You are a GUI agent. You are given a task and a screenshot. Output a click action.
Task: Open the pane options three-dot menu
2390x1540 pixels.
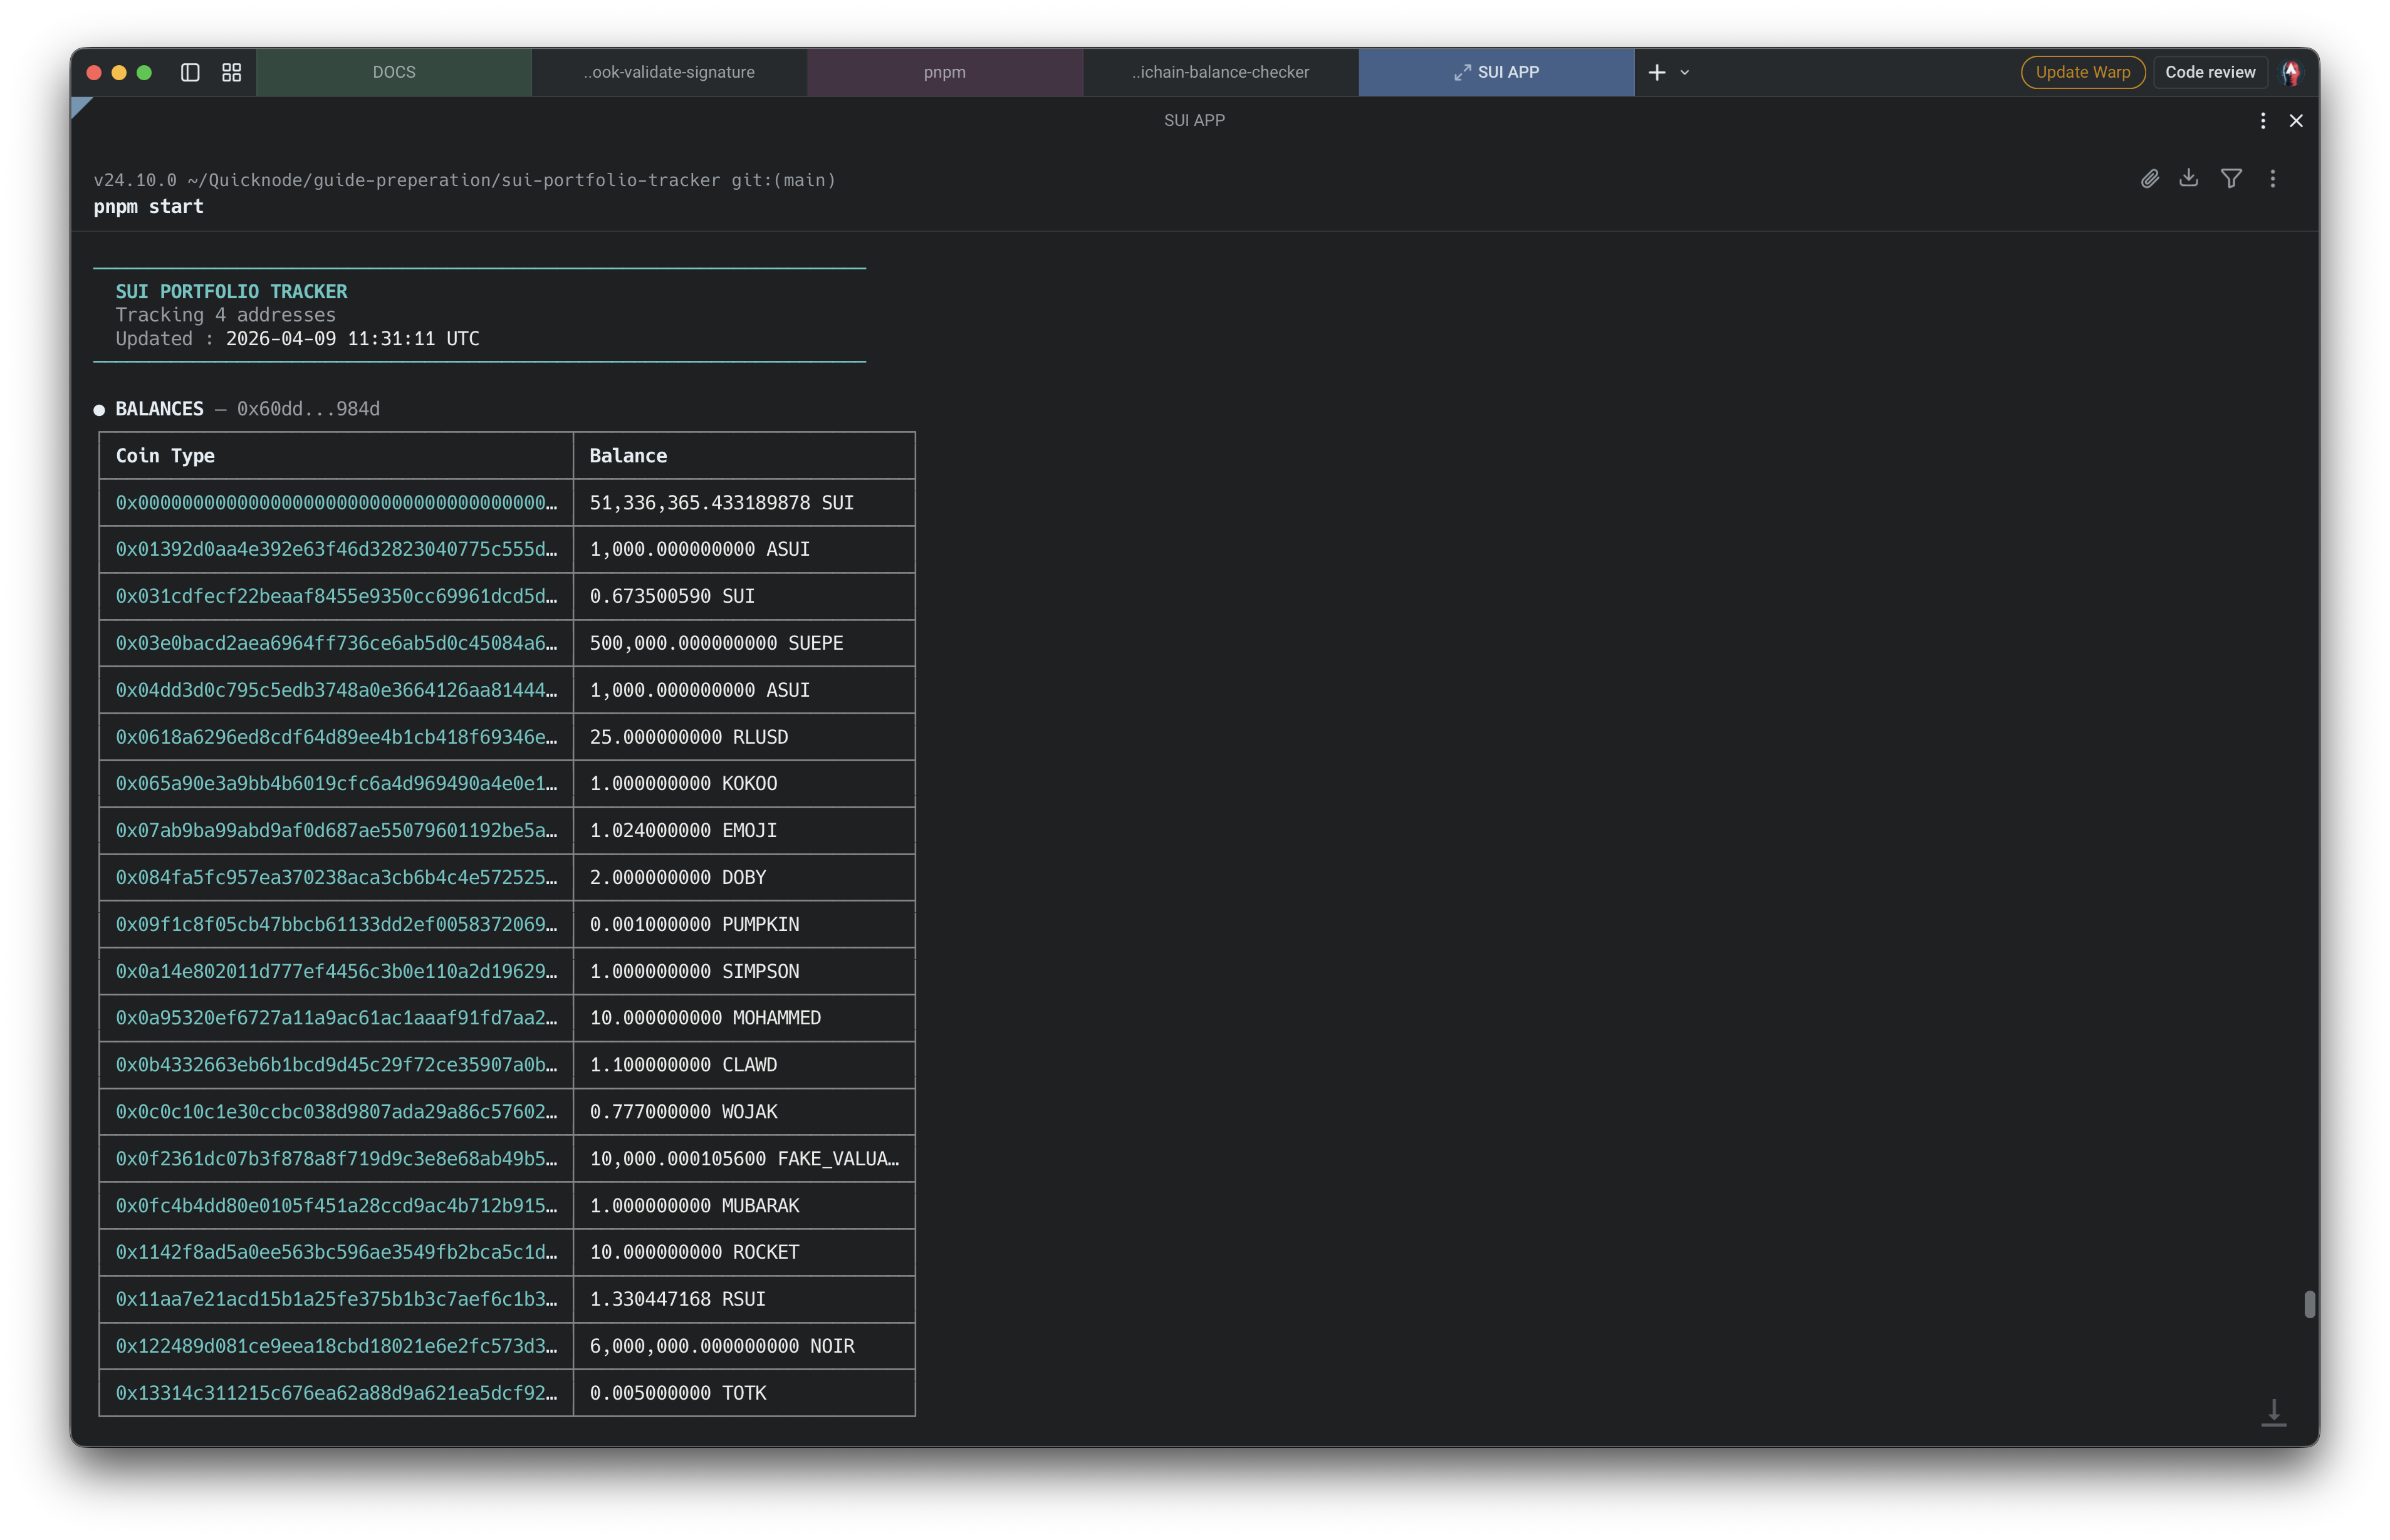click(2263, 120)
